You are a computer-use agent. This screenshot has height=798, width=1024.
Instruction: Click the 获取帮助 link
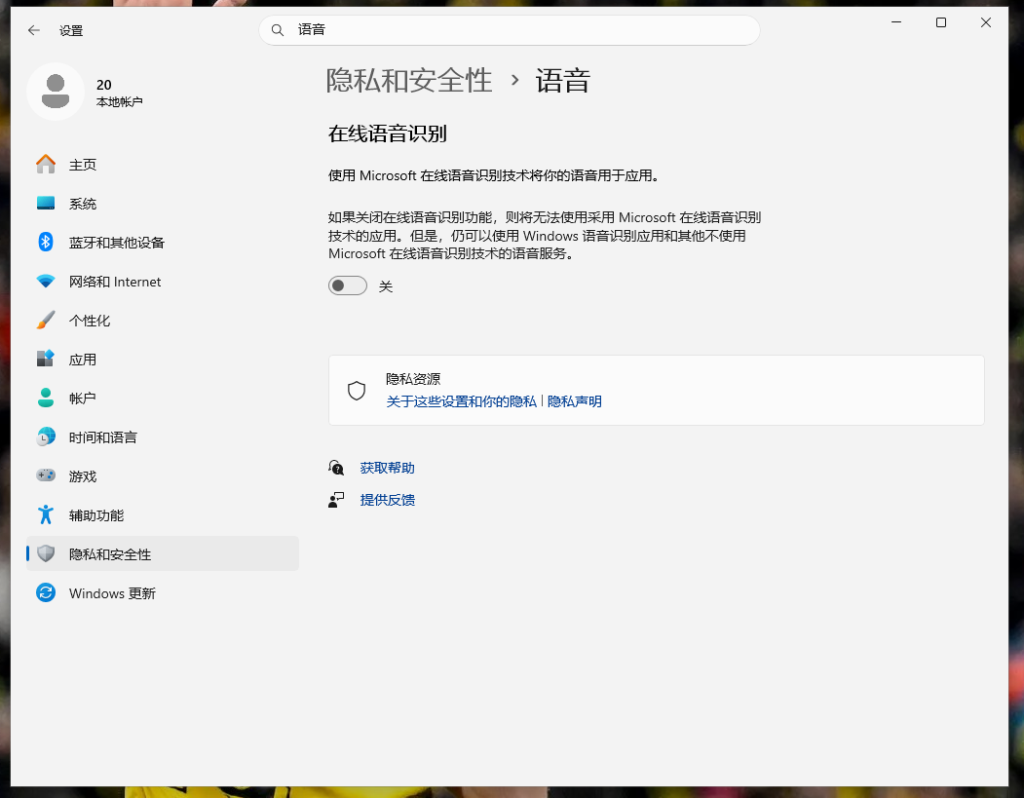387,468
